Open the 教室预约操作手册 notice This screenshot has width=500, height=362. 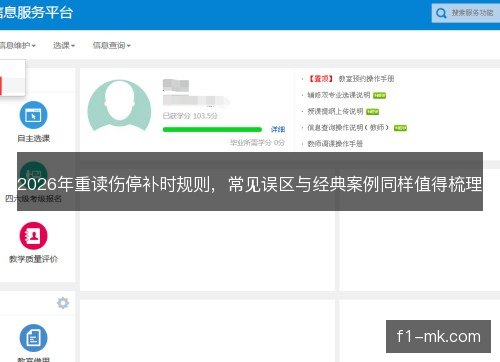click(366, 79)
